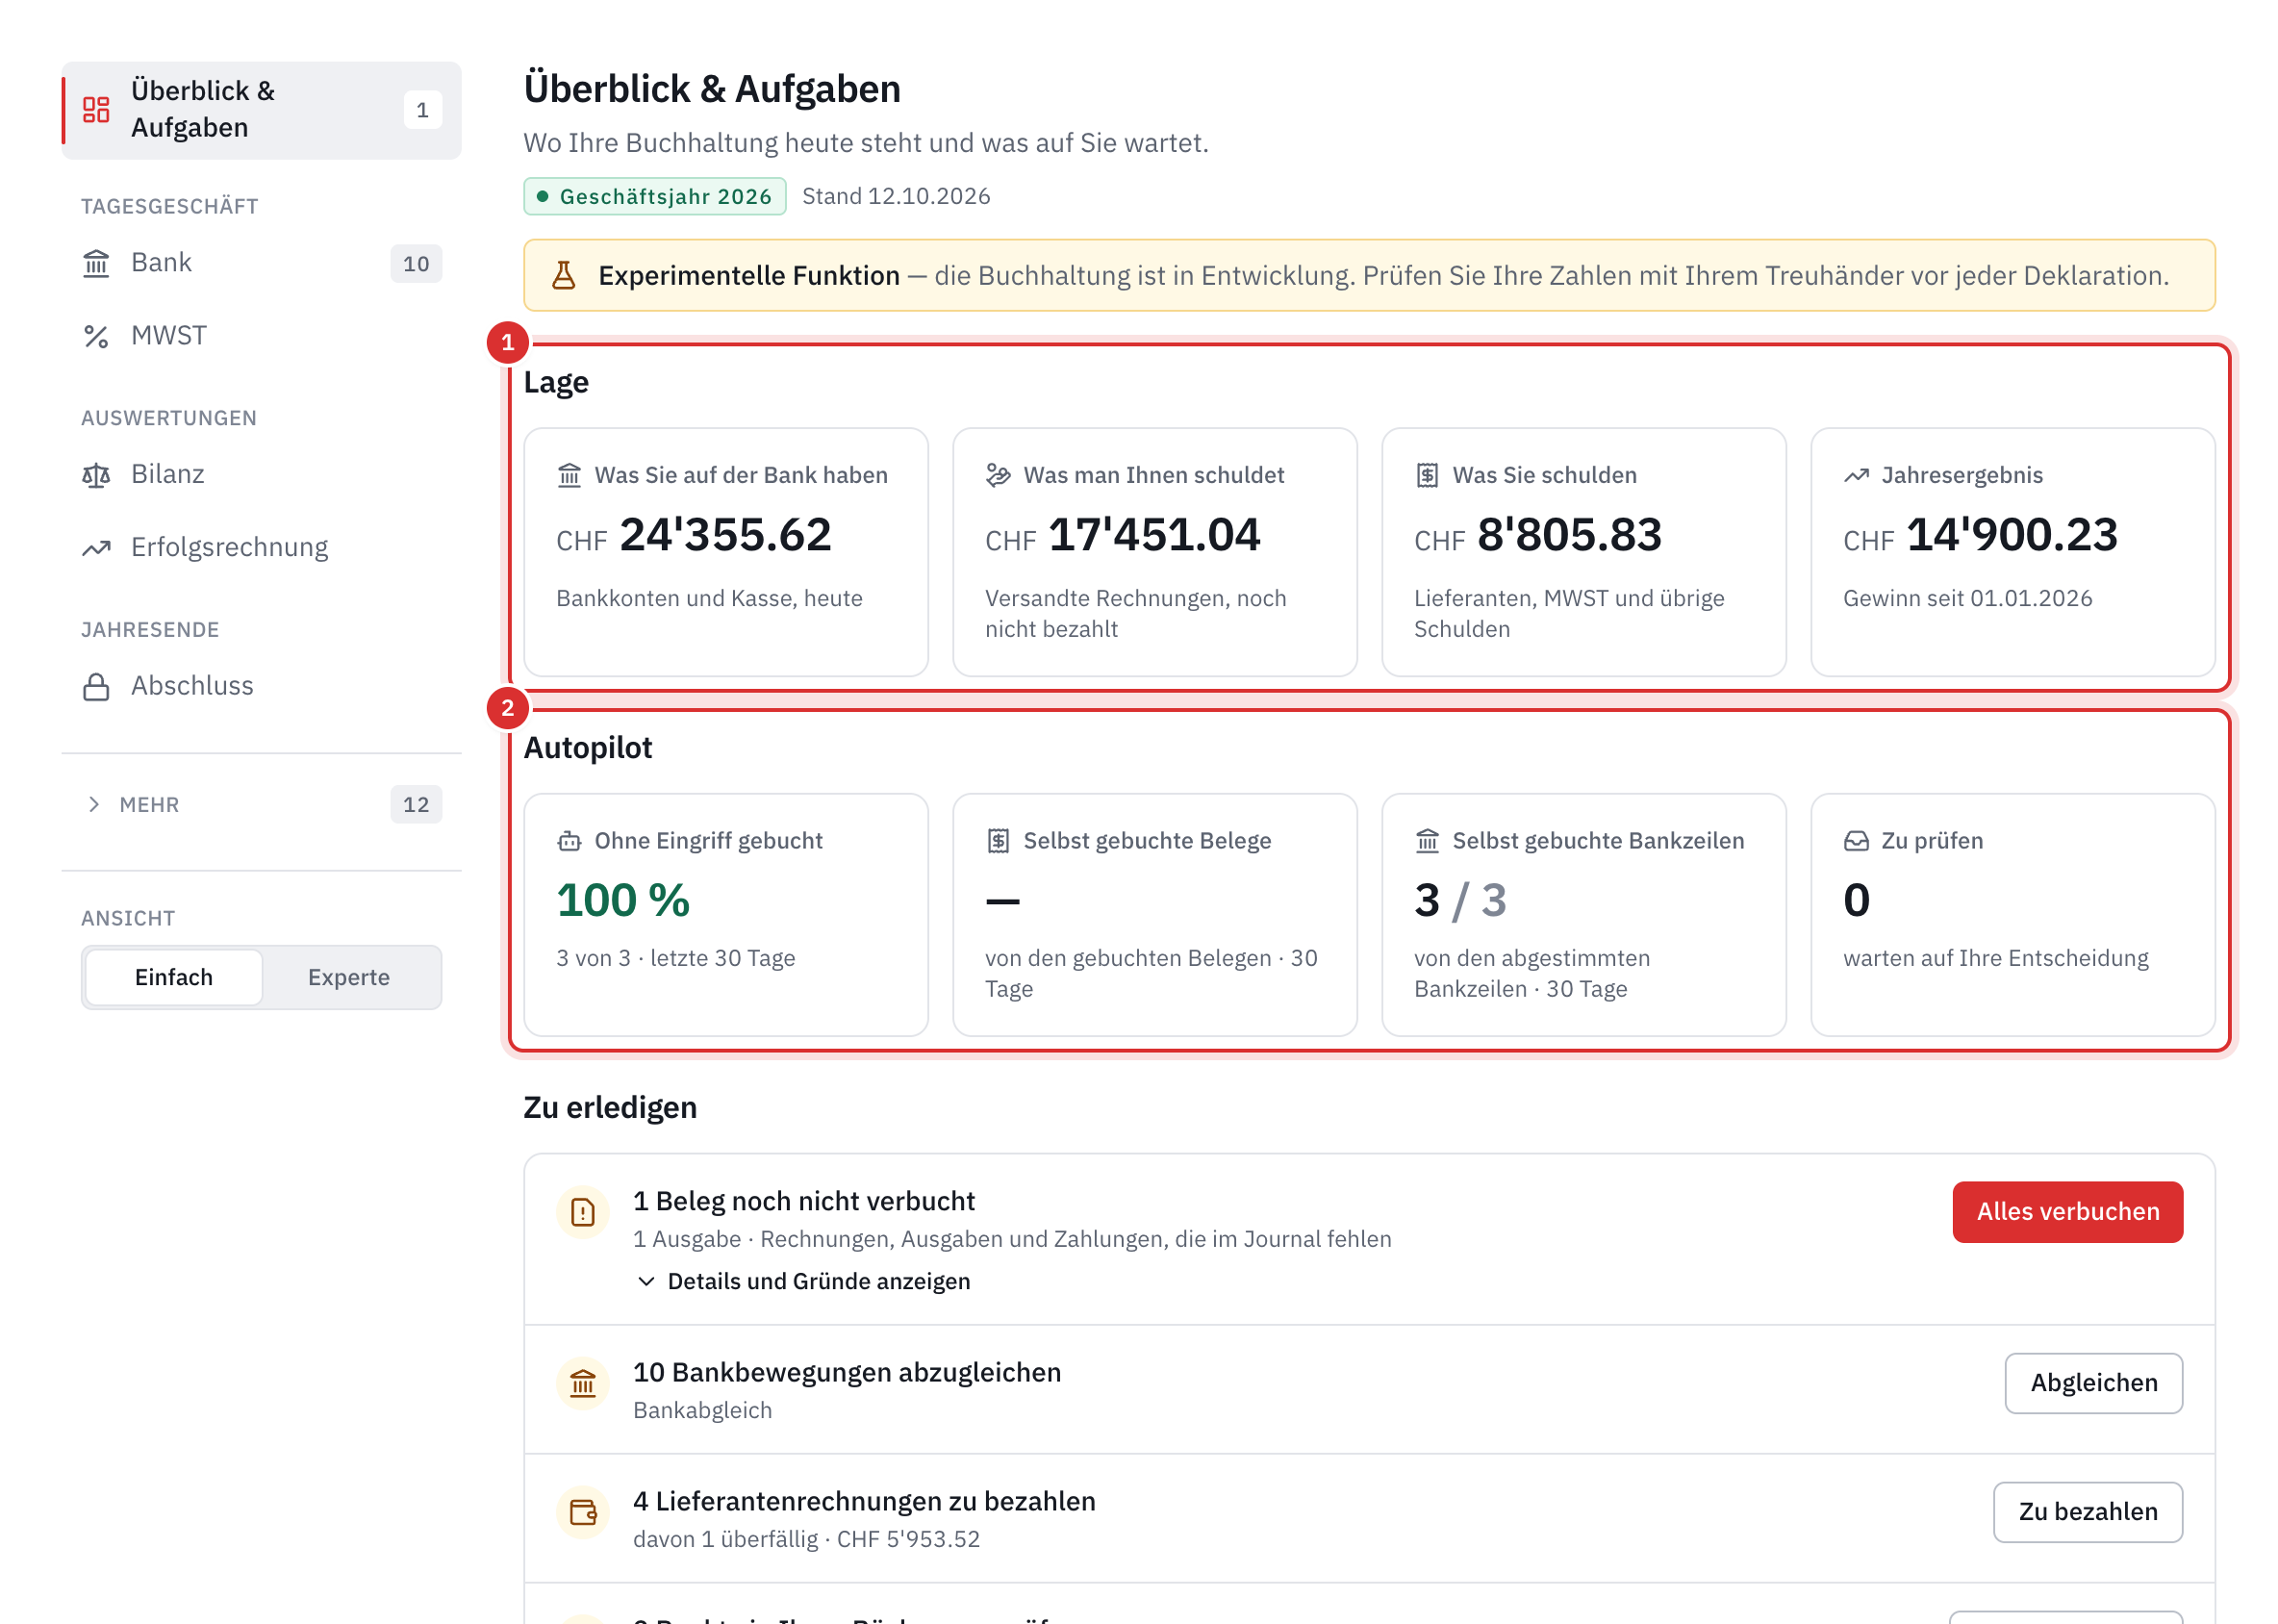Click the 'Zu bezahlen' button
Image resolution: width=2278 pixels, height=1624 pixels.
(x=2088, y=1513)
